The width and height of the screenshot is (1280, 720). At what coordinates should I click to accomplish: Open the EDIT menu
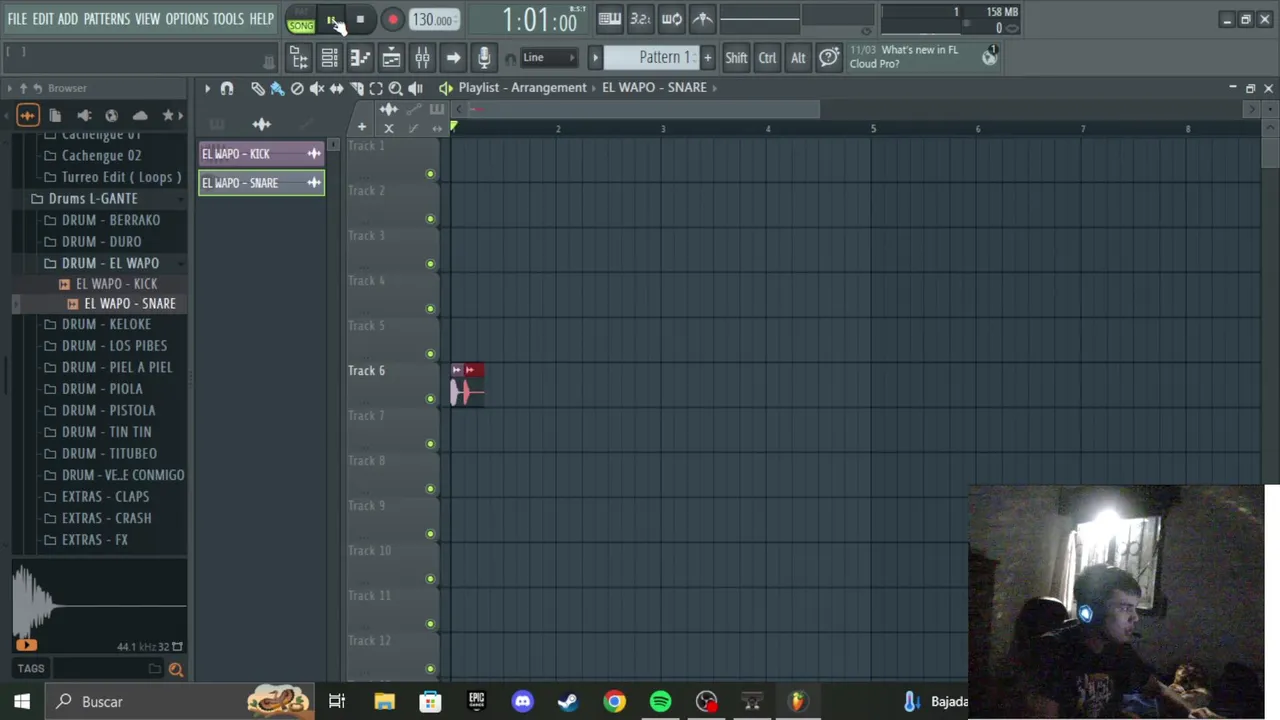(43, 19)
